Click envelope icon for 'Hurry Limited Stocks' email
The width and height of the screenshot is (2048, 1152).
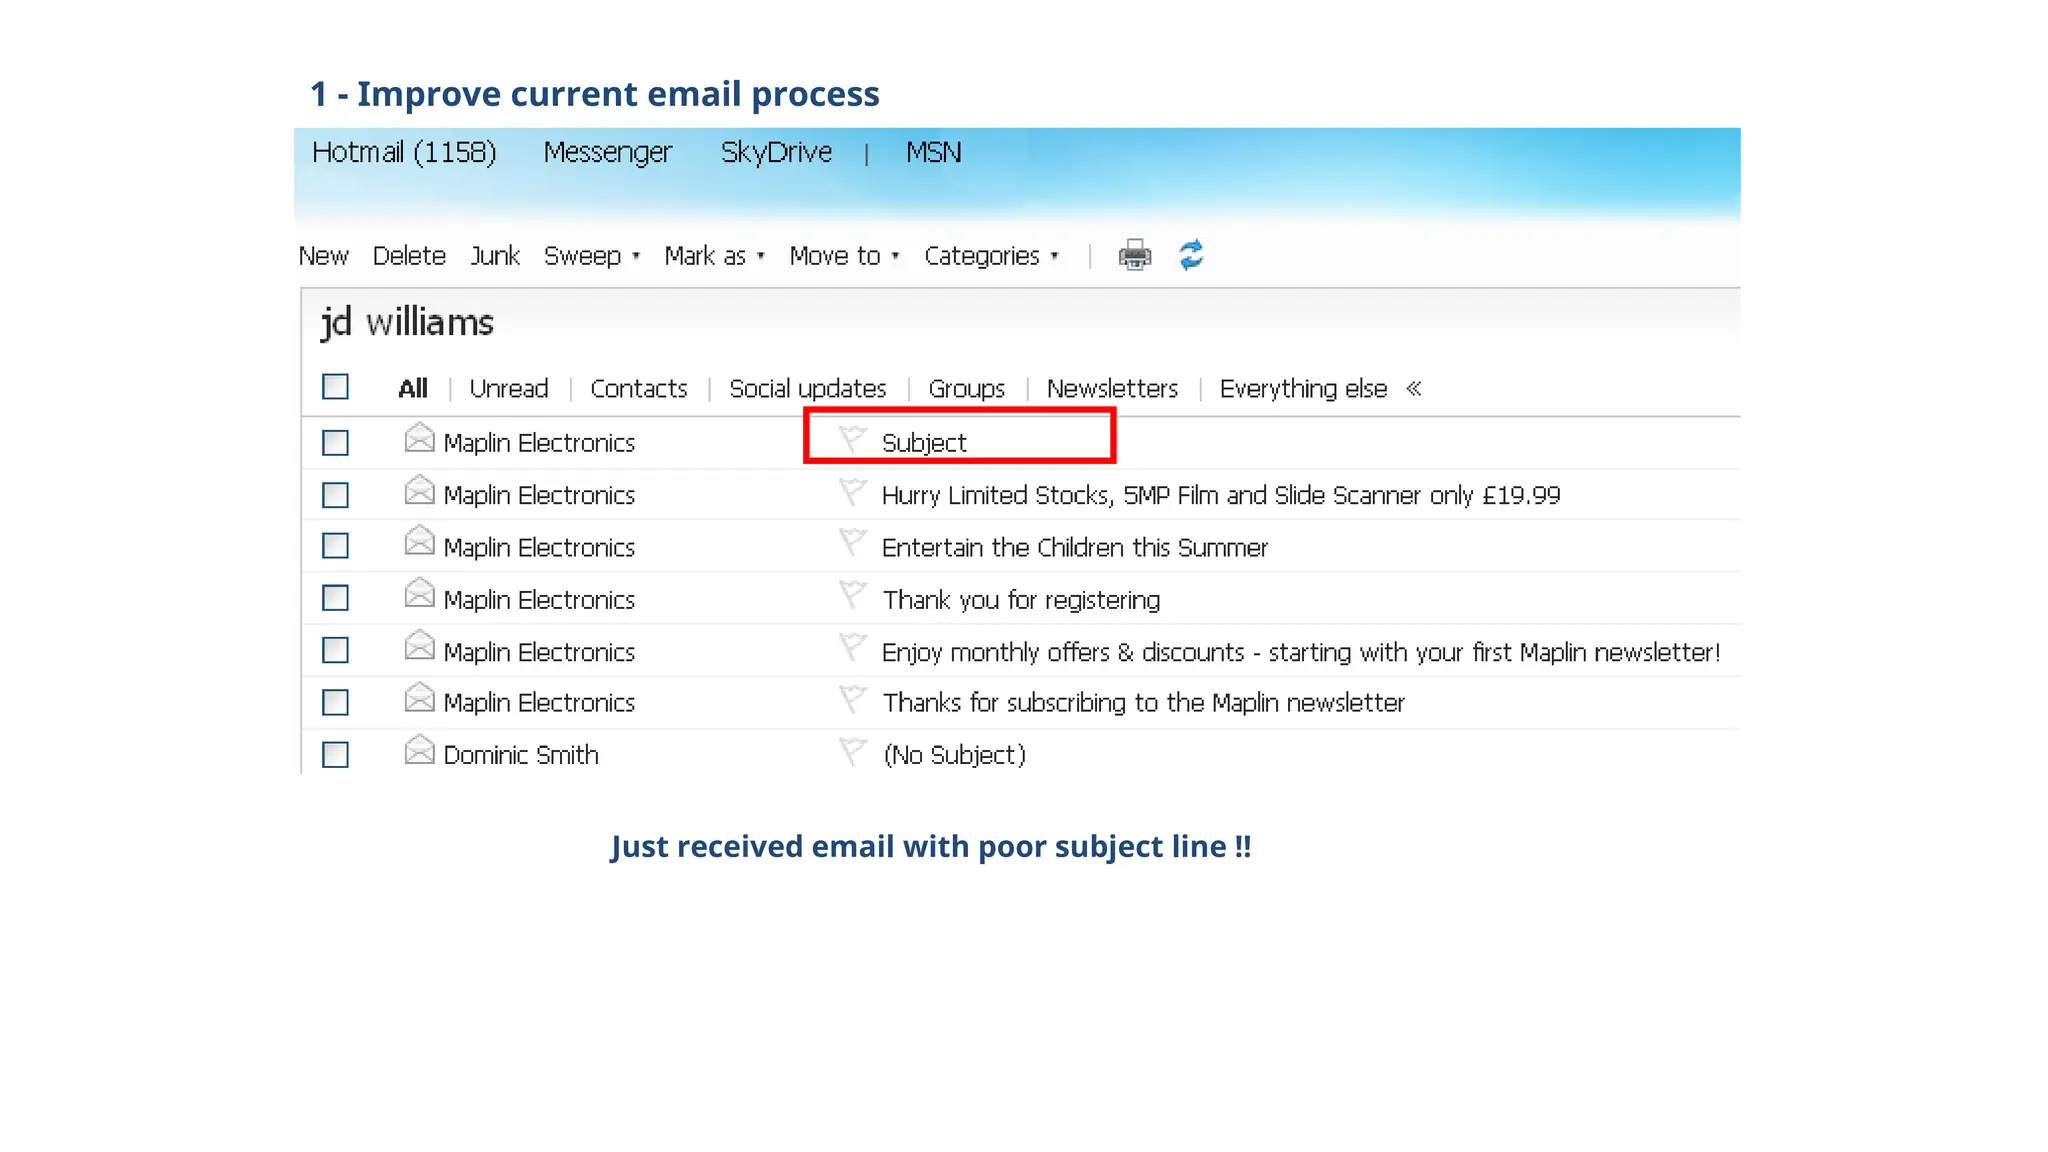[x=419, y=491]
